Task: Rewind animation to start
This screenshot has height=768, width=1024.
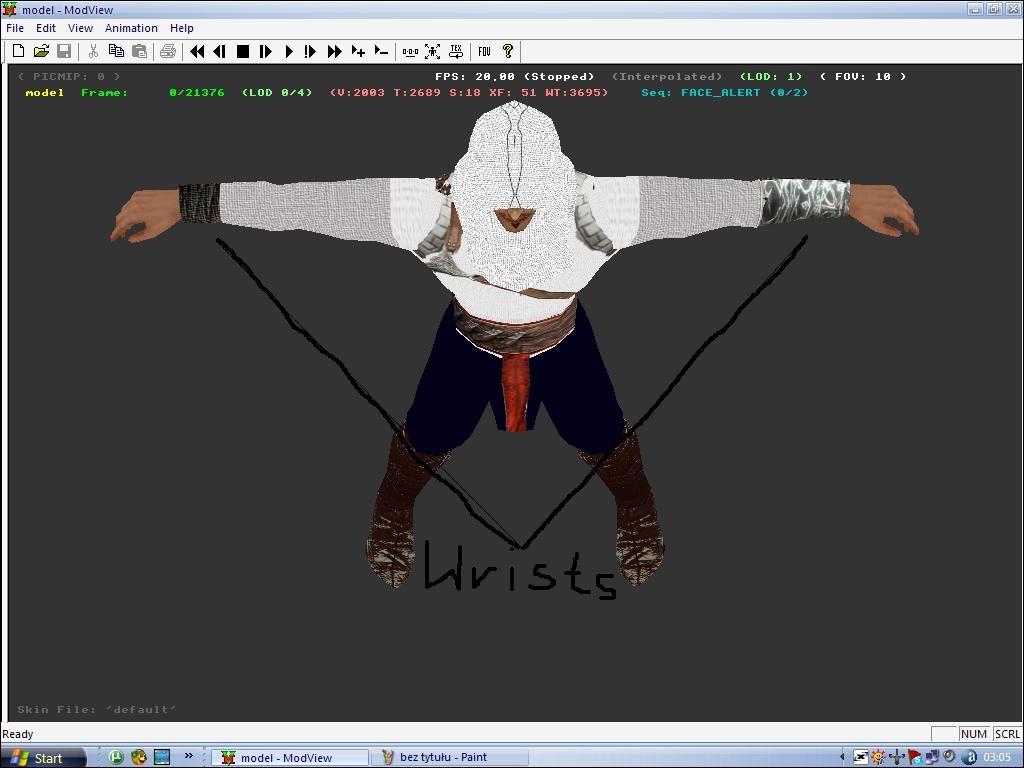Action: coord(197,51)
